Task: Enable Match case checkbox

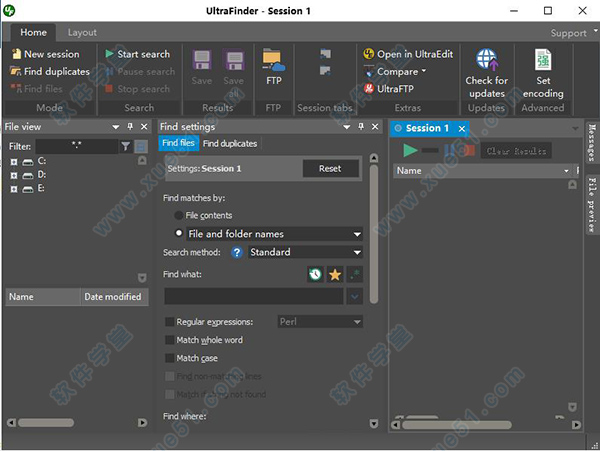Action: (x=170, y=358)
